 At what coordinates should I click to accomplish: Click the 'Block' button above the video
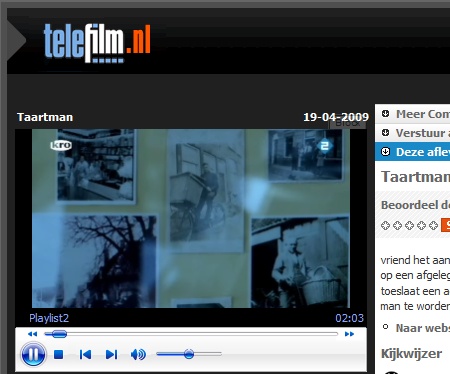348,123
